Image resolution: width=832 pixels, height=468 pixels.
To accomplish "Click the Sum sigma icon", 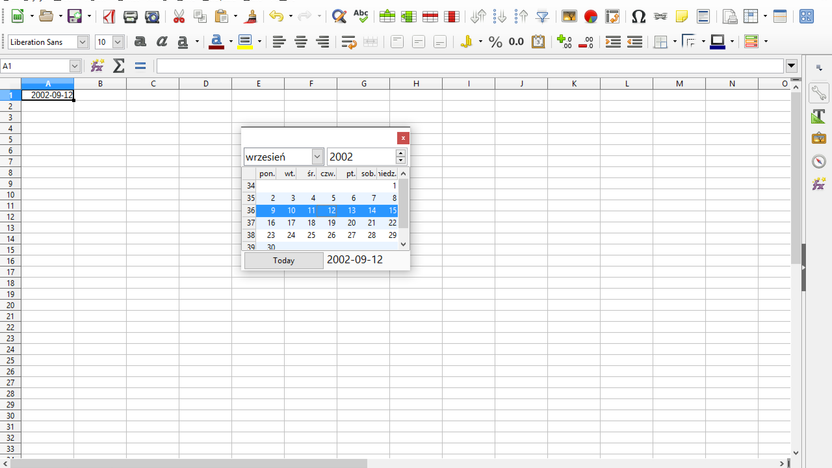I will pos(119,66).
